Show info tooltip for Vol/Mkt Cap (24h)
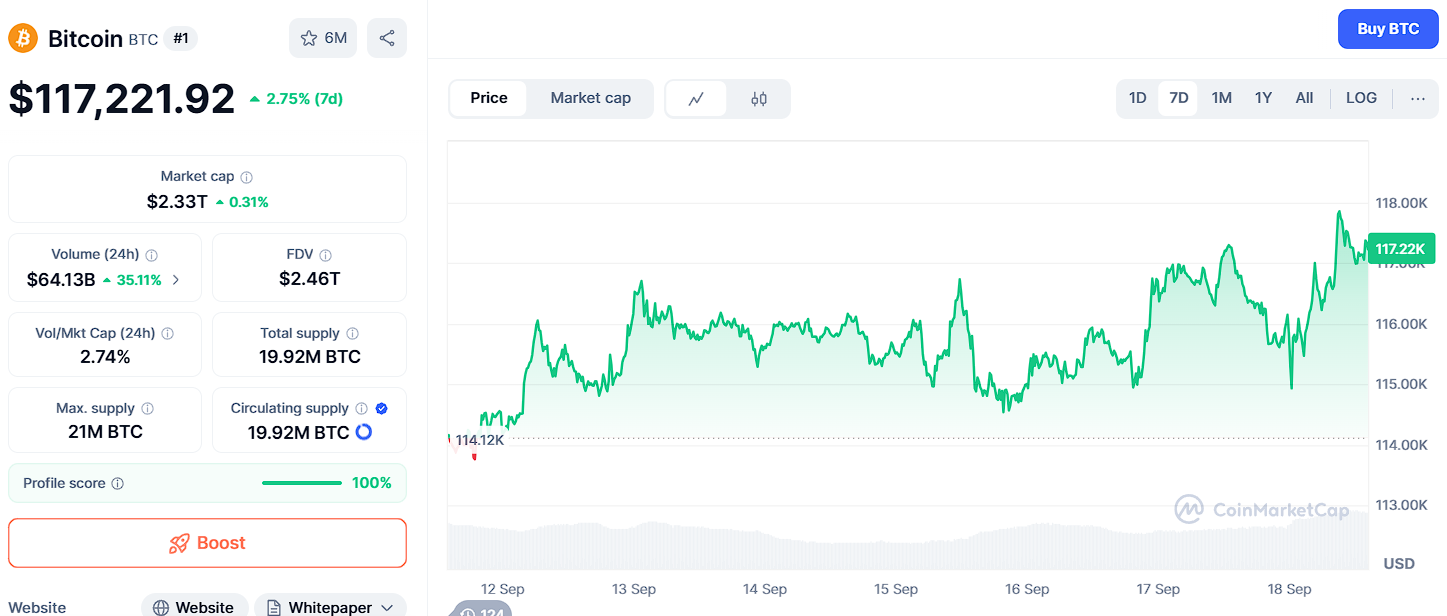This screenshot has height=616, width=1447. click(x=168, y=334)
